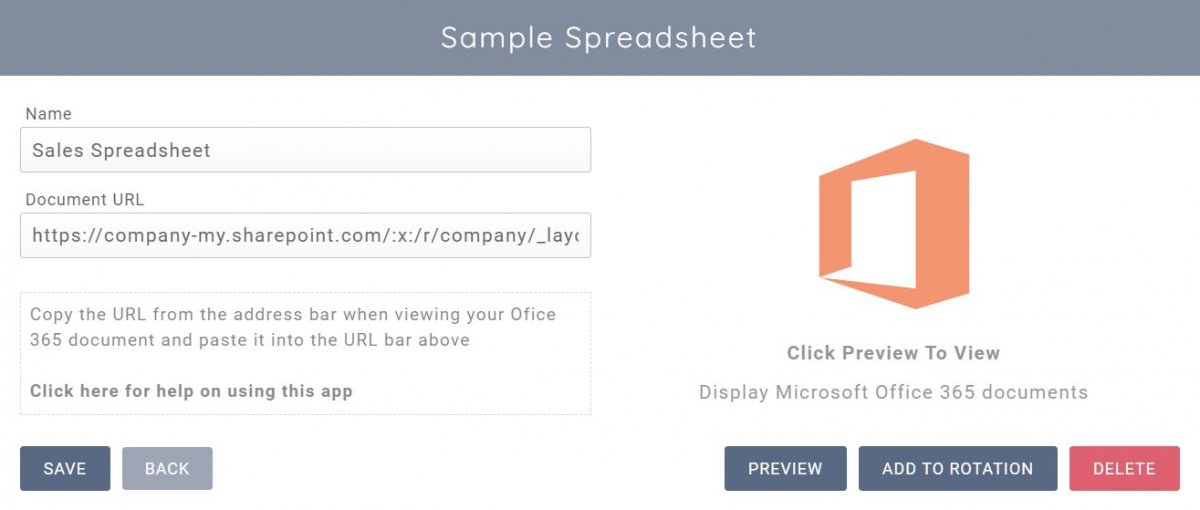Viewport: 1200px width, 510px height.
Task: Open the 'Click here for help' link
Action: [x=191, y=391]
